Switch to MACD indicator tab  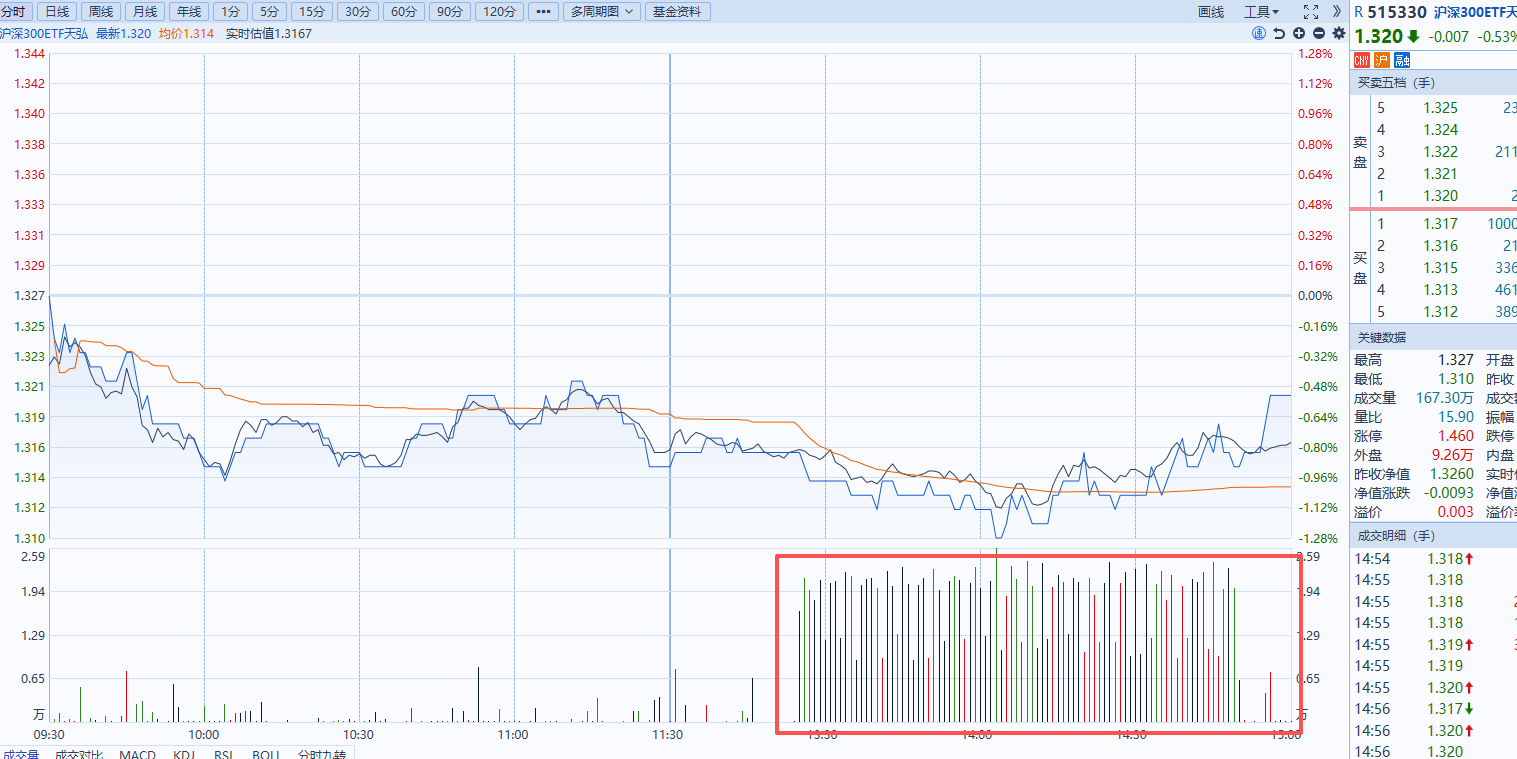[137, 754]
